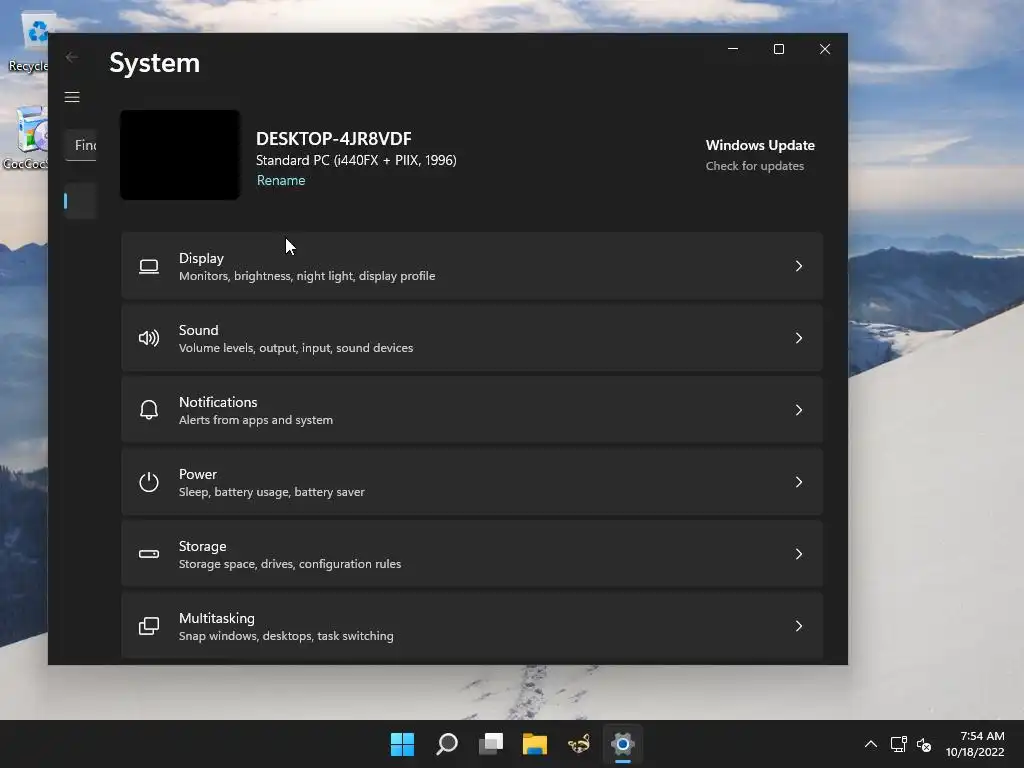The width and height of the screenshot is (1024, 768).
Task: Show hidden system tray icons
Action: tap(871, 744)
